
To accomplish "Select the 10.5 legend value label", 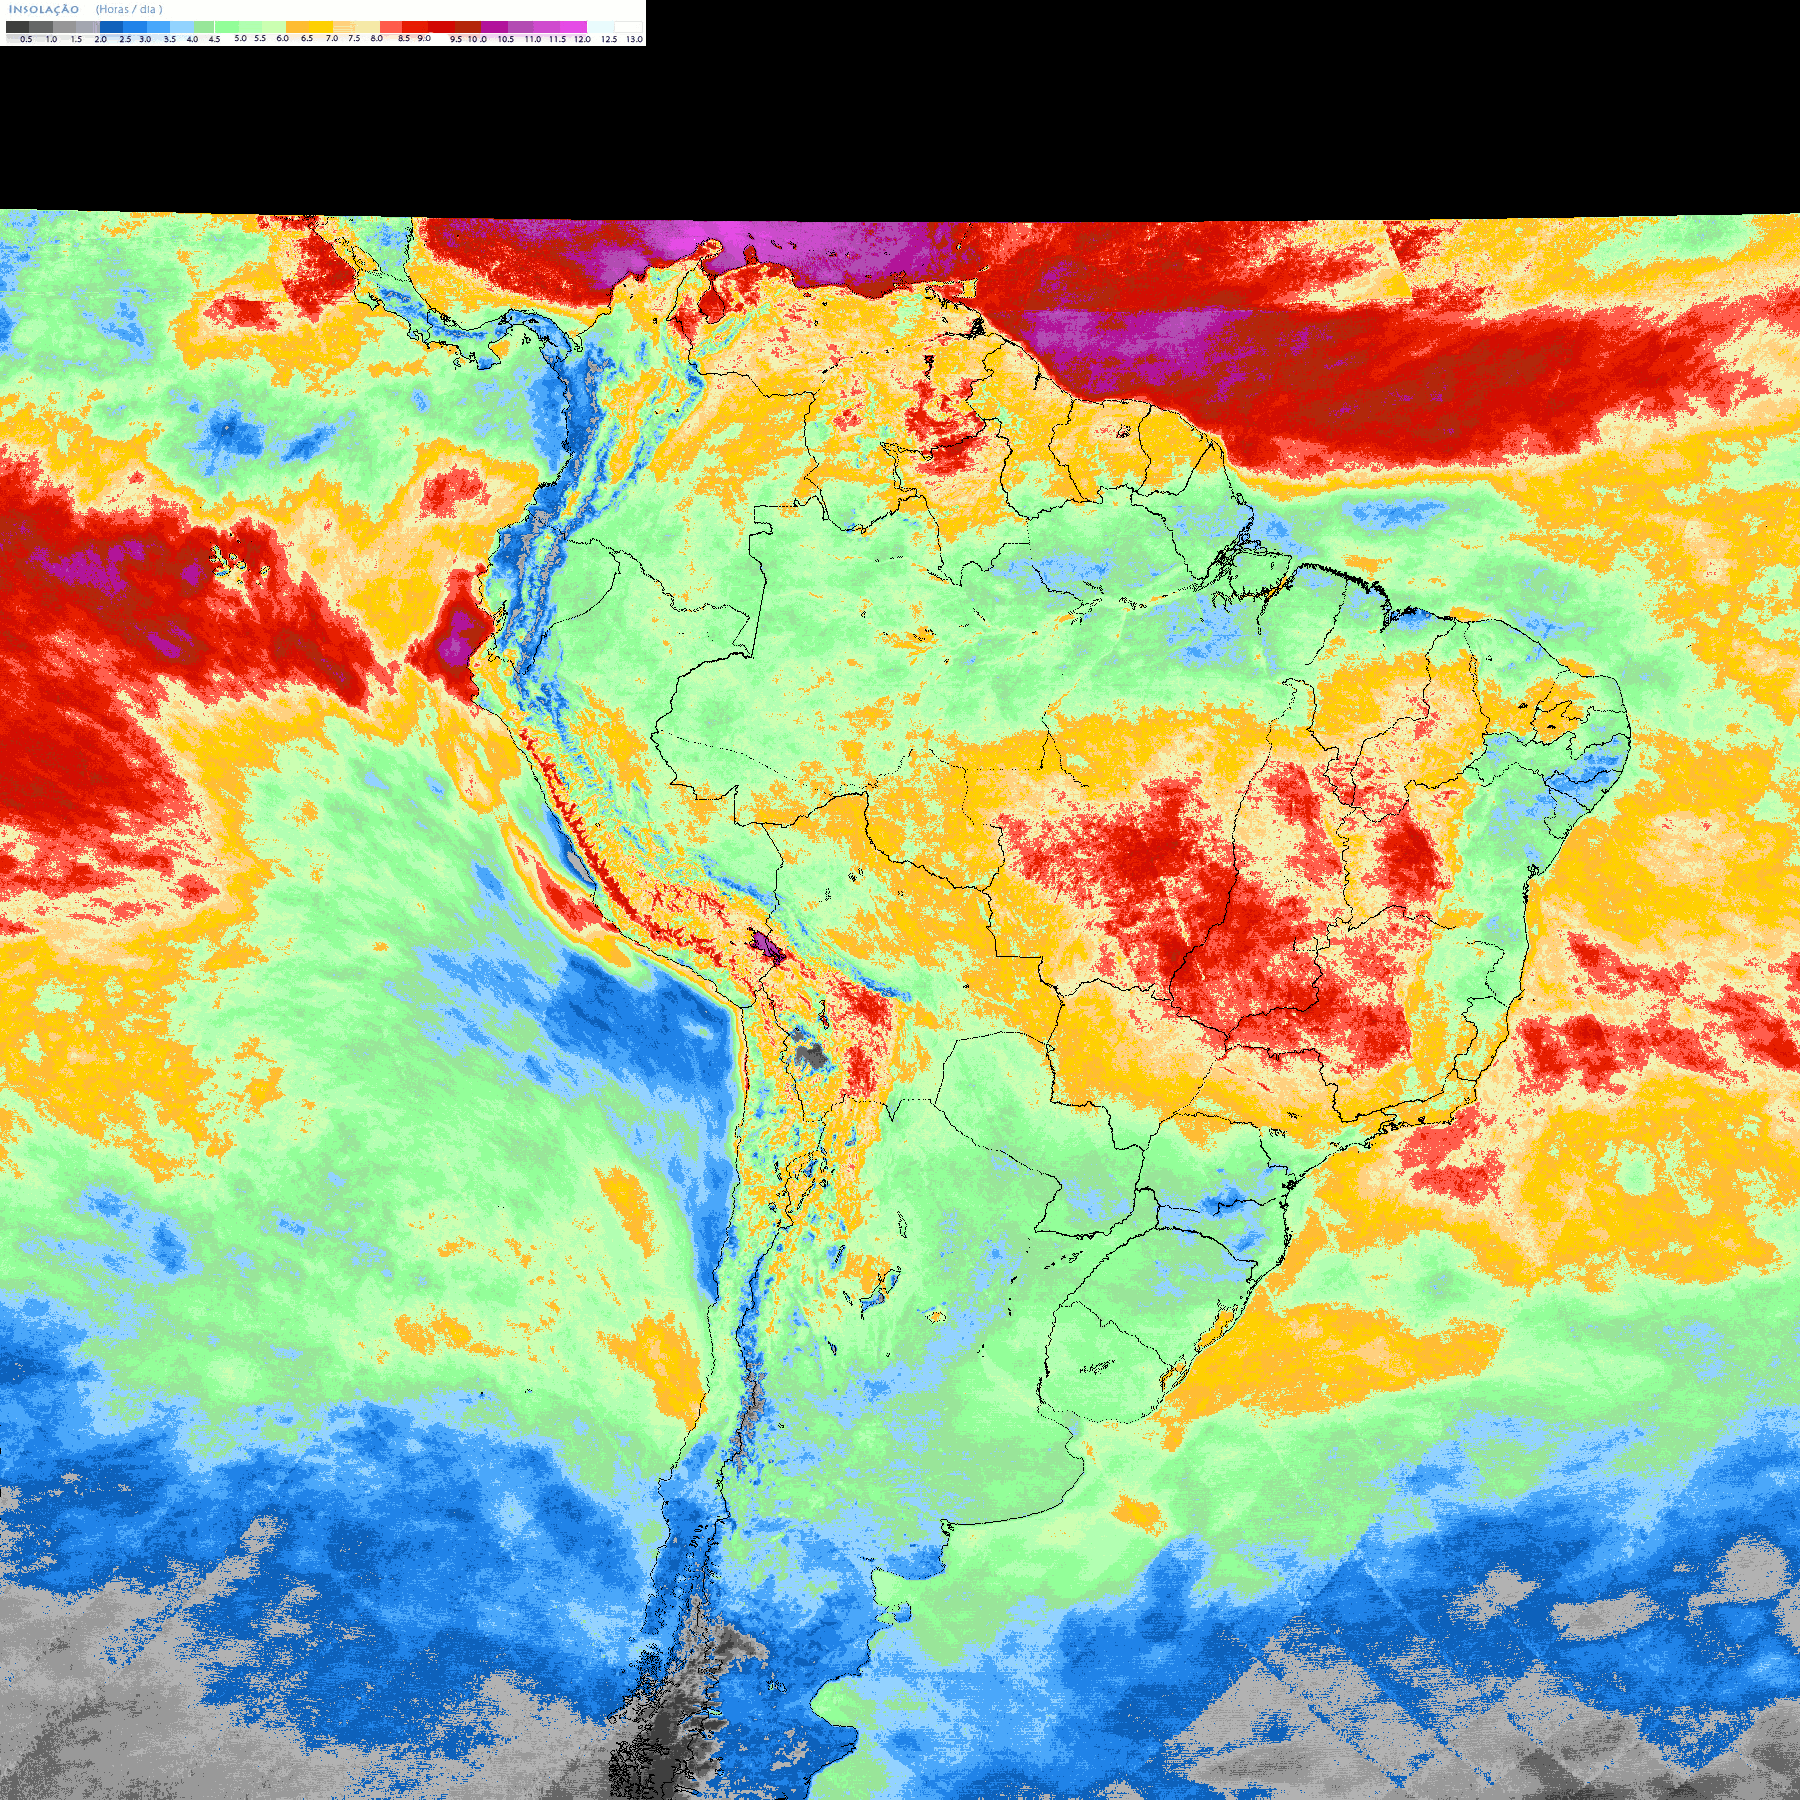I will pyautogui.click(x=506, y=39).
